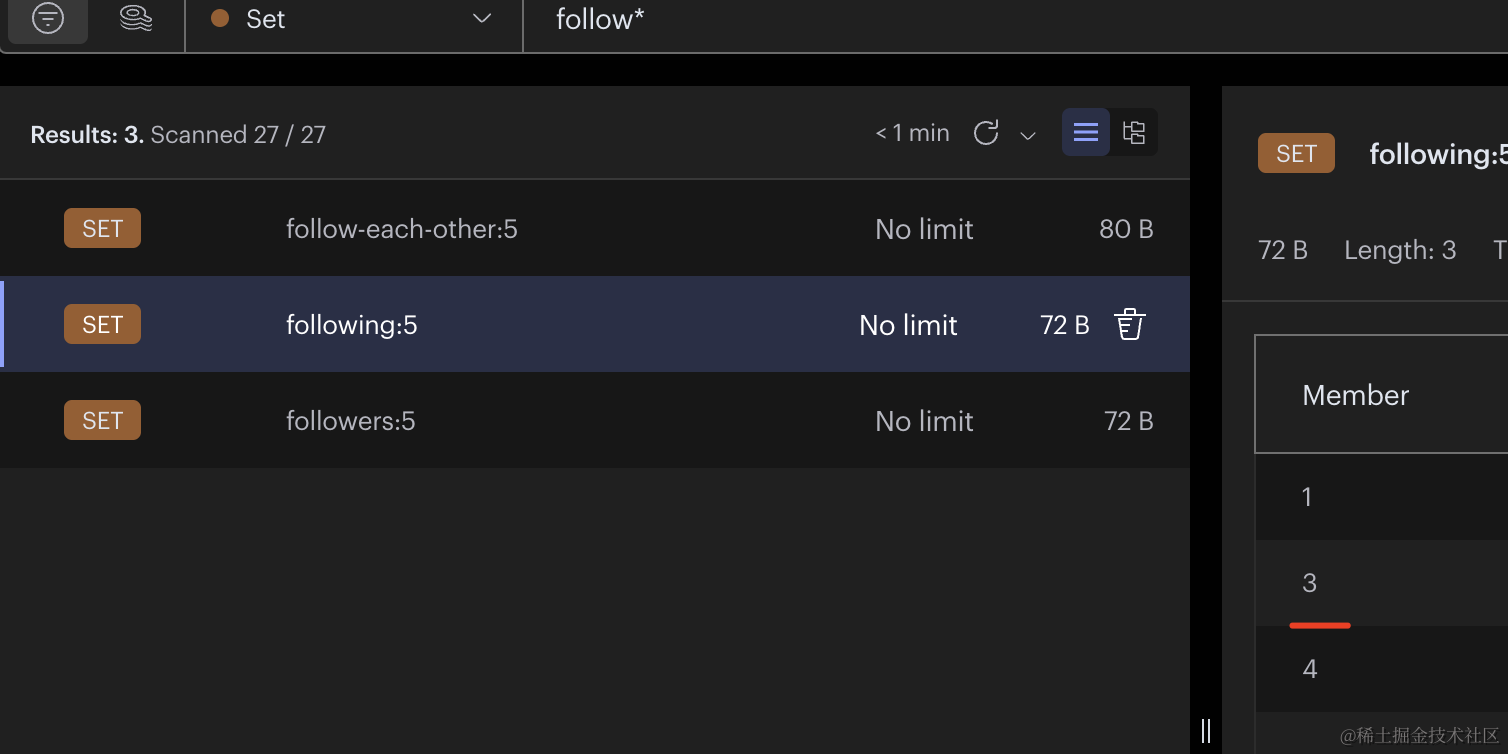Click the panel resize divider handle
This screenshot has width=1508, height=754.
(x=1206, y=730)
